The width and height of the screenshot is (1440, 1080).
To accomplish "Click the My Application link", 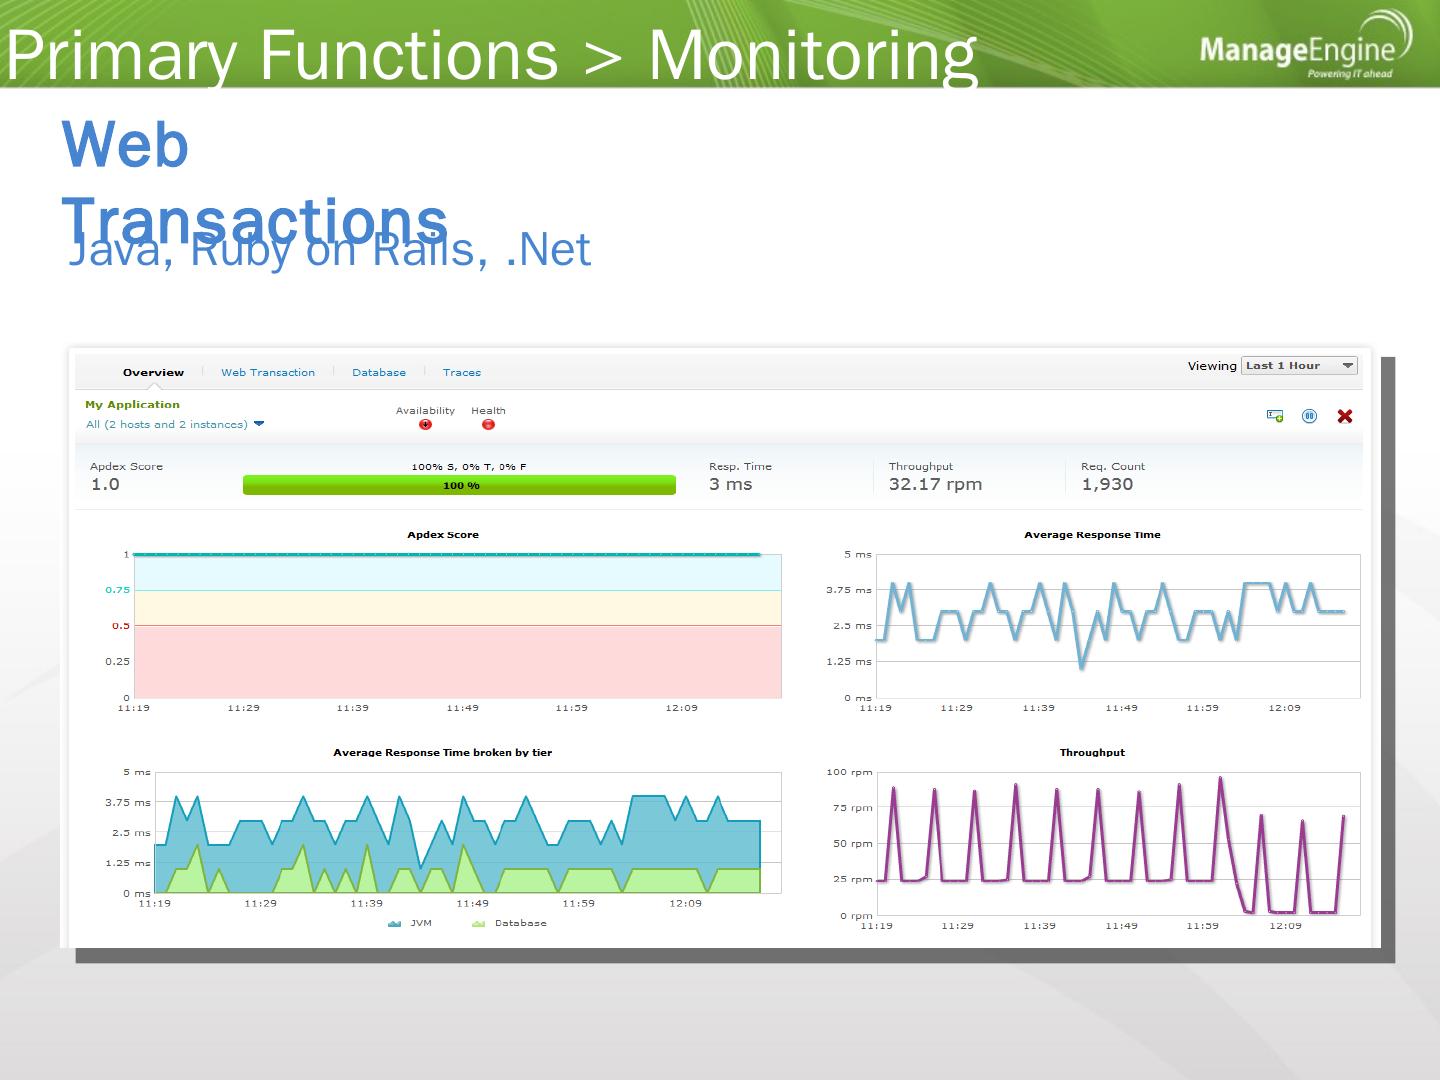I will pyautogui.click(x=132, y=405).
